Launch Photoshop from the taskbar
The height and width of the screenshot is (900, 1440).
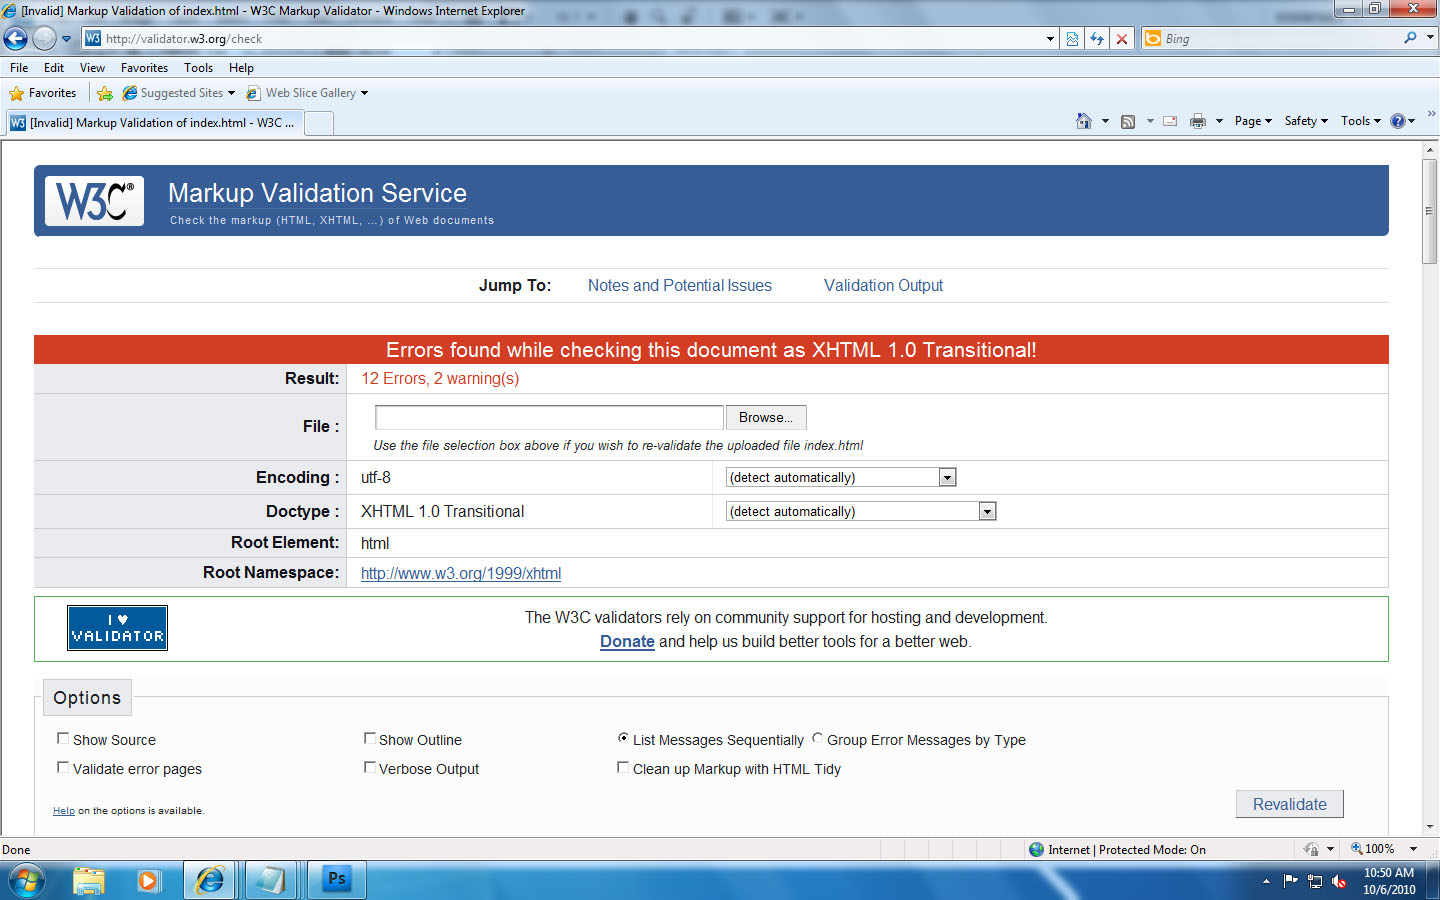[x=336, y=880]
